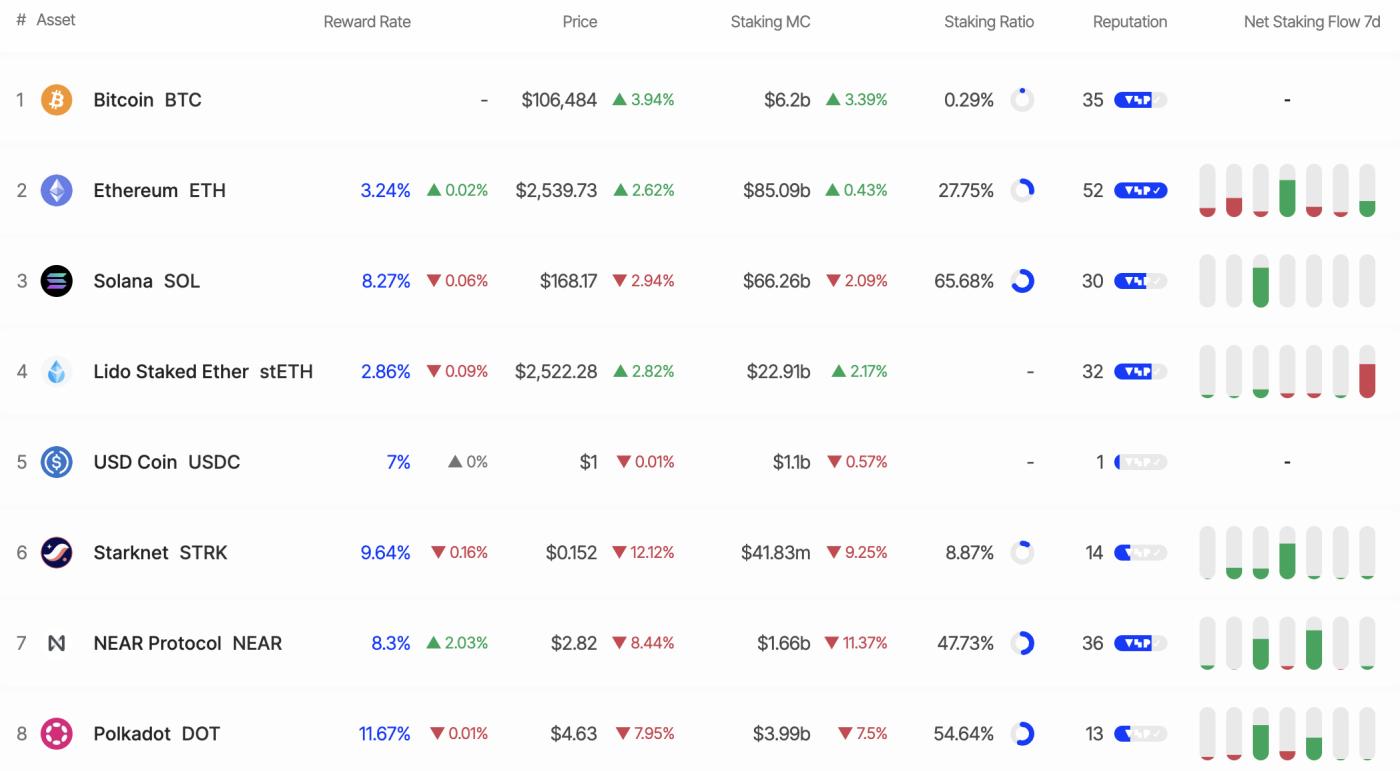
Task: Click the Ethereum logo icon
Action: (x=56, y=190)
